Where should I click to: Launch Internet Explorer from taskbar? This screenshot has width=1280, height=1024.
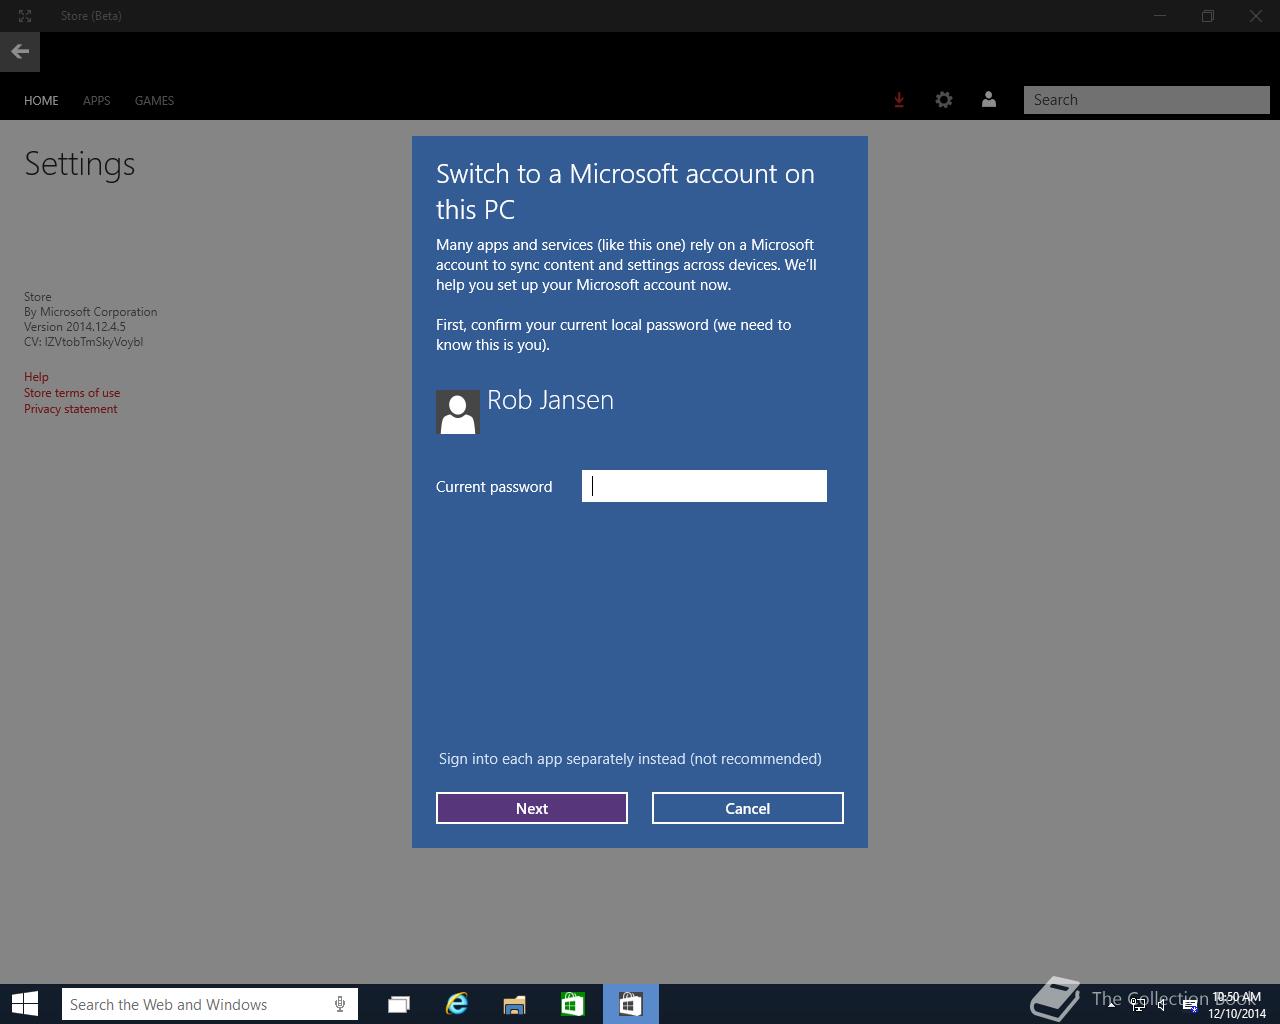point(457,1004)
